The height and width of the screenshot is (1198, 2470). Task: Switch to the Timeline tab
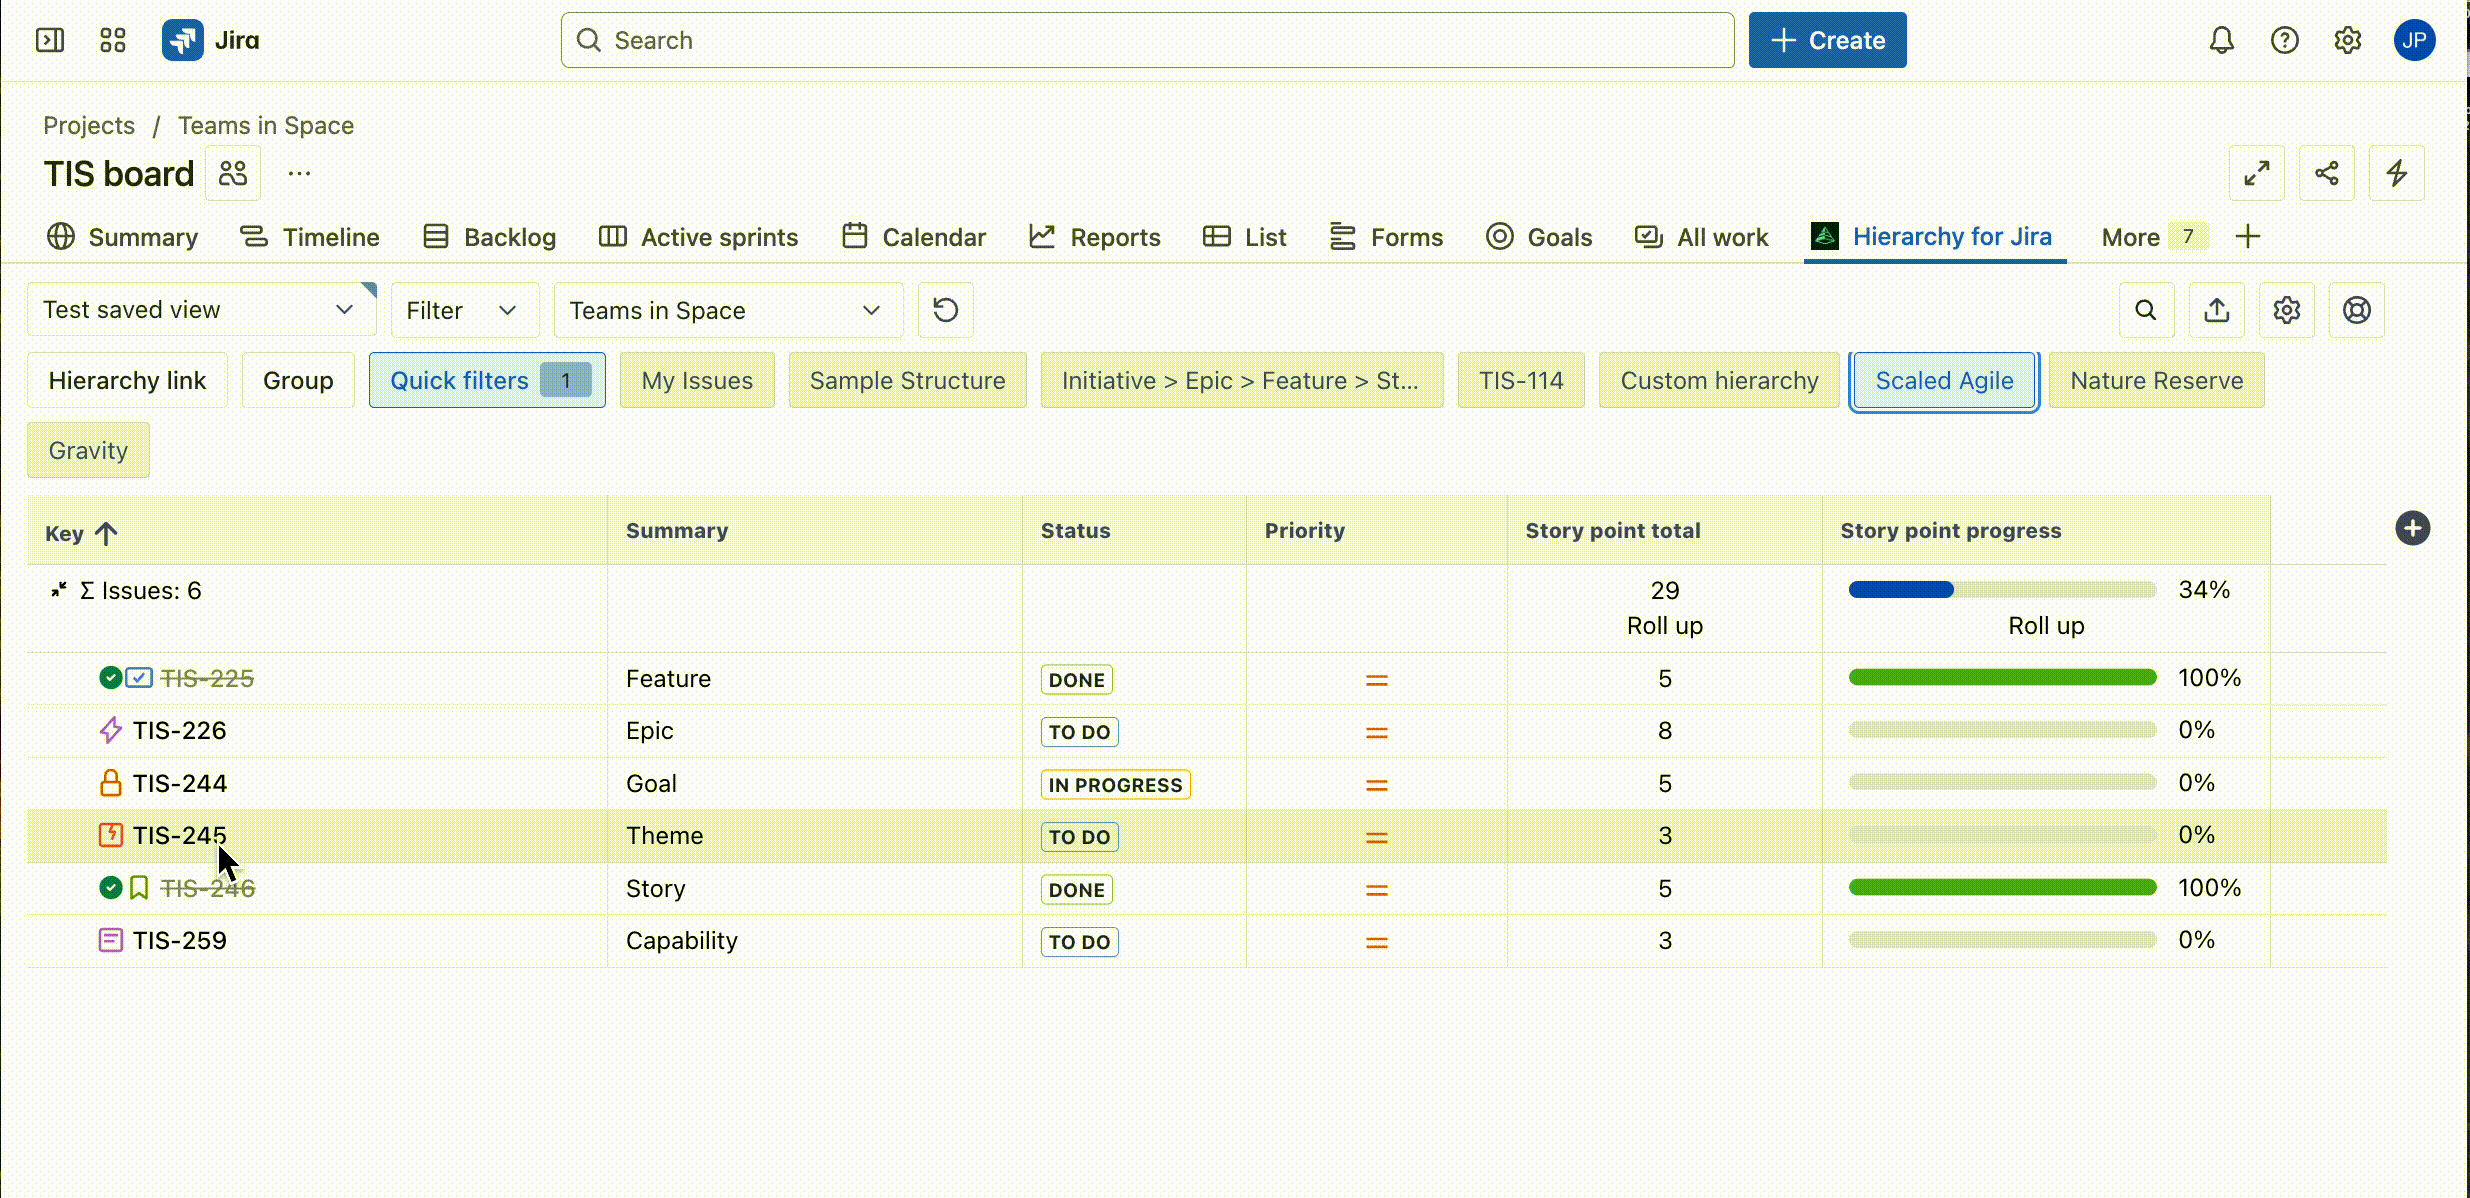pyautogui.click(x=310, y=237)
